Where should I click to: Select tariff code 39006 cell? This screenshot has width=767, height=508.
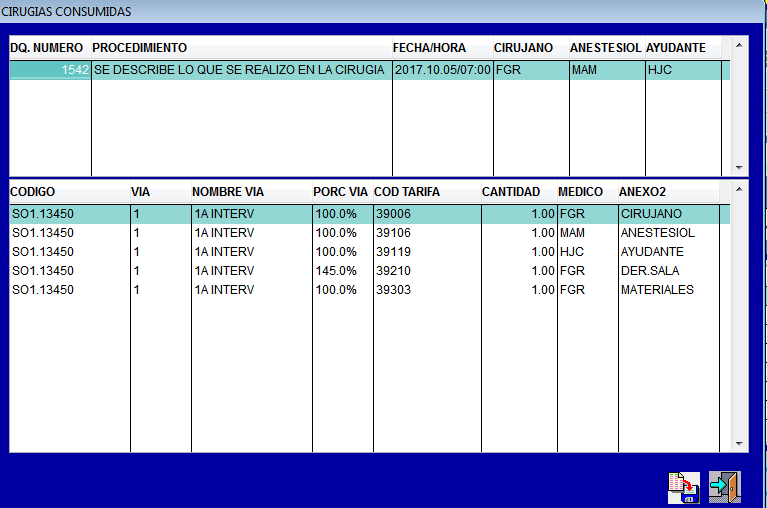coord(427,214)
